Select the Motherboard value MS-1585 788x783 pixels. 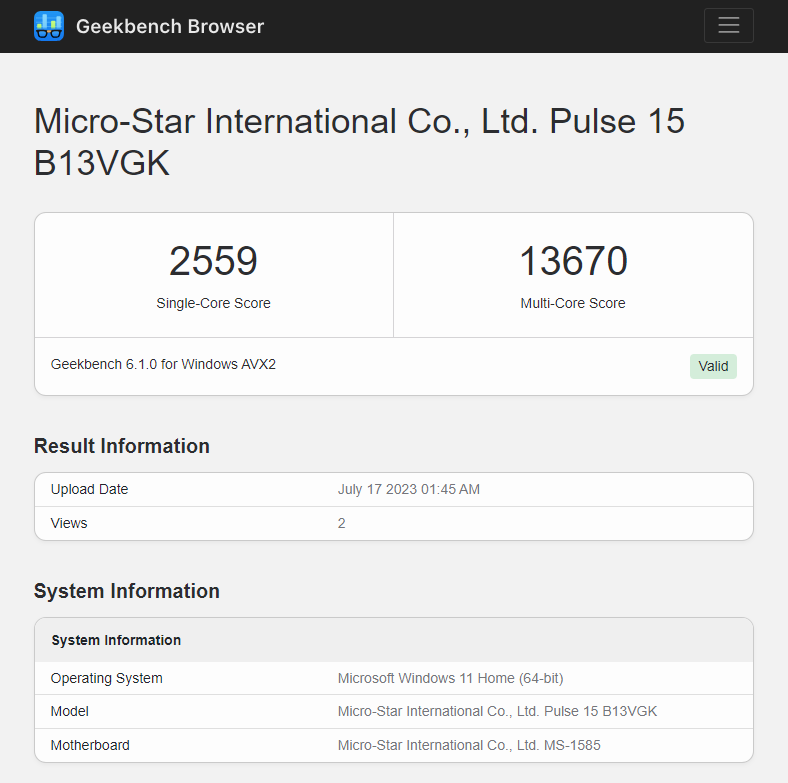click(469, 745)
